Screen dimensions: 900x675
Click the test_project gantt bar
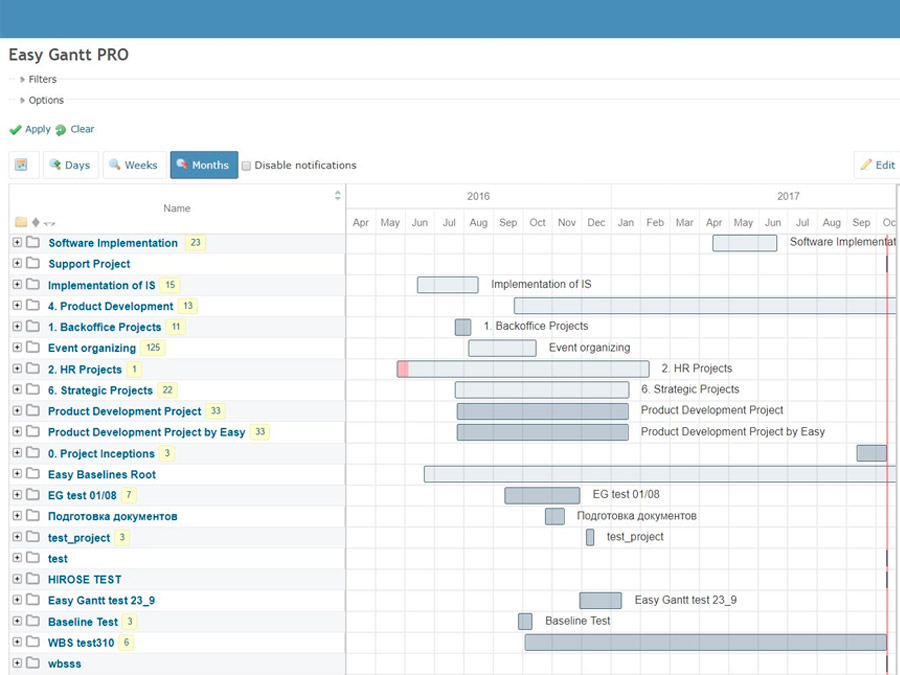(590, 537)
